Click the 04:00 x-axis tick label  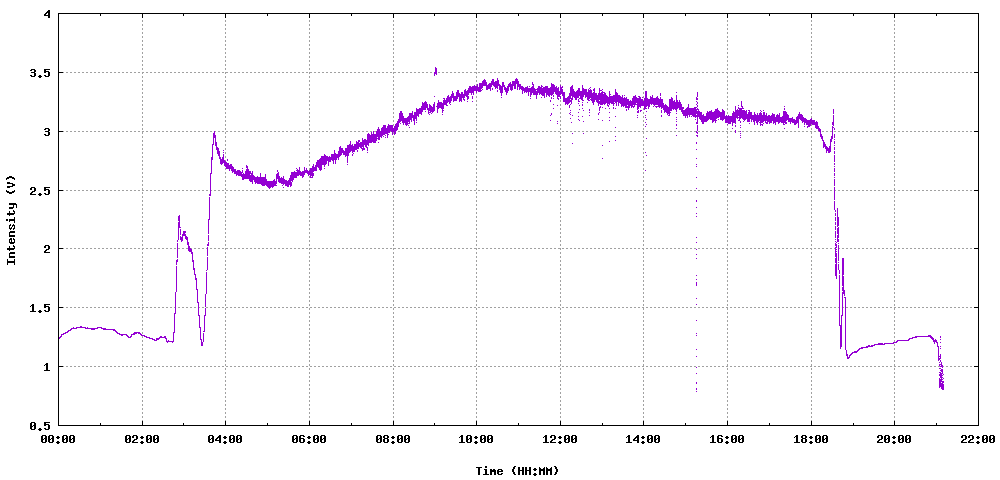tap(225, 439)
